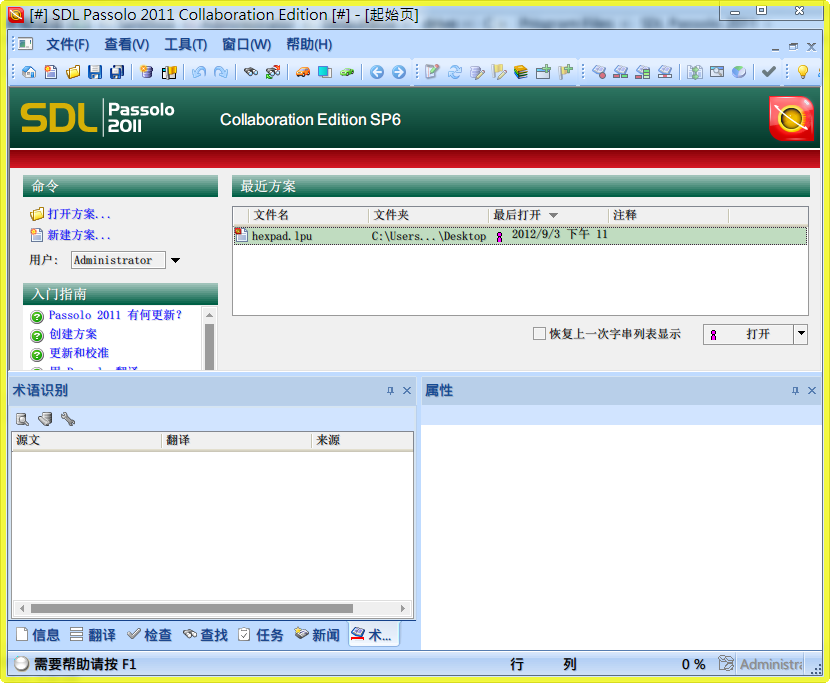Image resolution: width=830 pixels, height=683 pixels.
Task: Click the add window plus icon
Action: (x=543, y=72)
